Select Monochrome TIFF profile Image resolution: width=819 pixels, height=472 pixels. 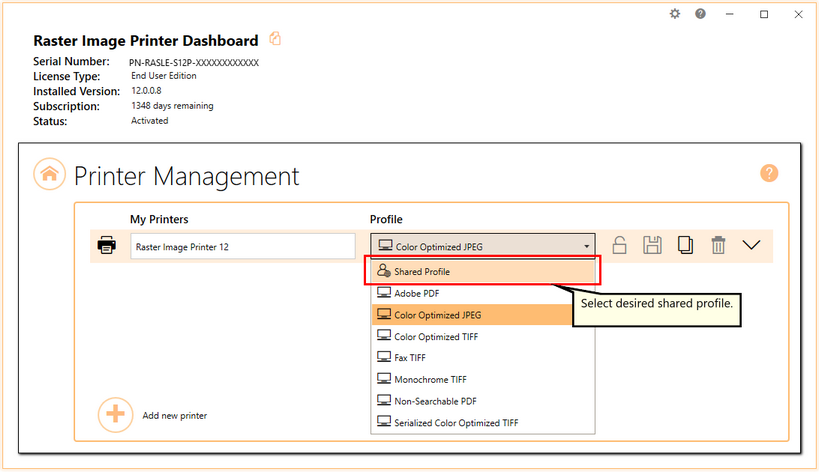tap(483, 379)
